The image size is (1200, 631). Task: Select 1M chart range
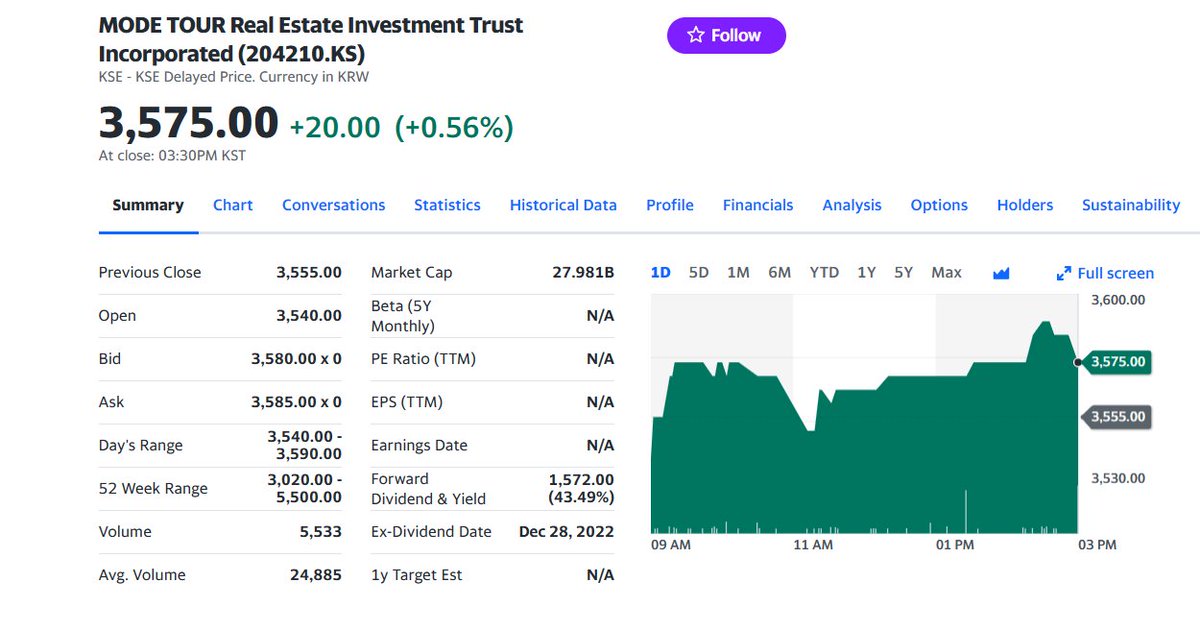[738, 272]
